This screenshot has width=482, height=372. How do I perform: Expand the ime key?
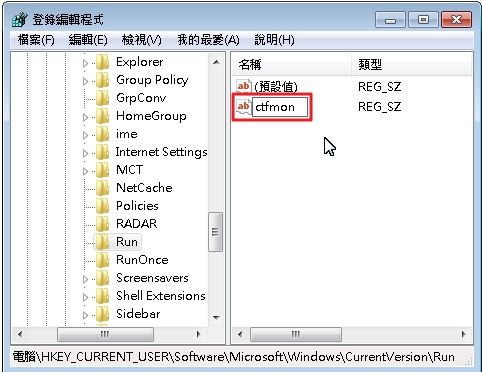tap(85, 135)
